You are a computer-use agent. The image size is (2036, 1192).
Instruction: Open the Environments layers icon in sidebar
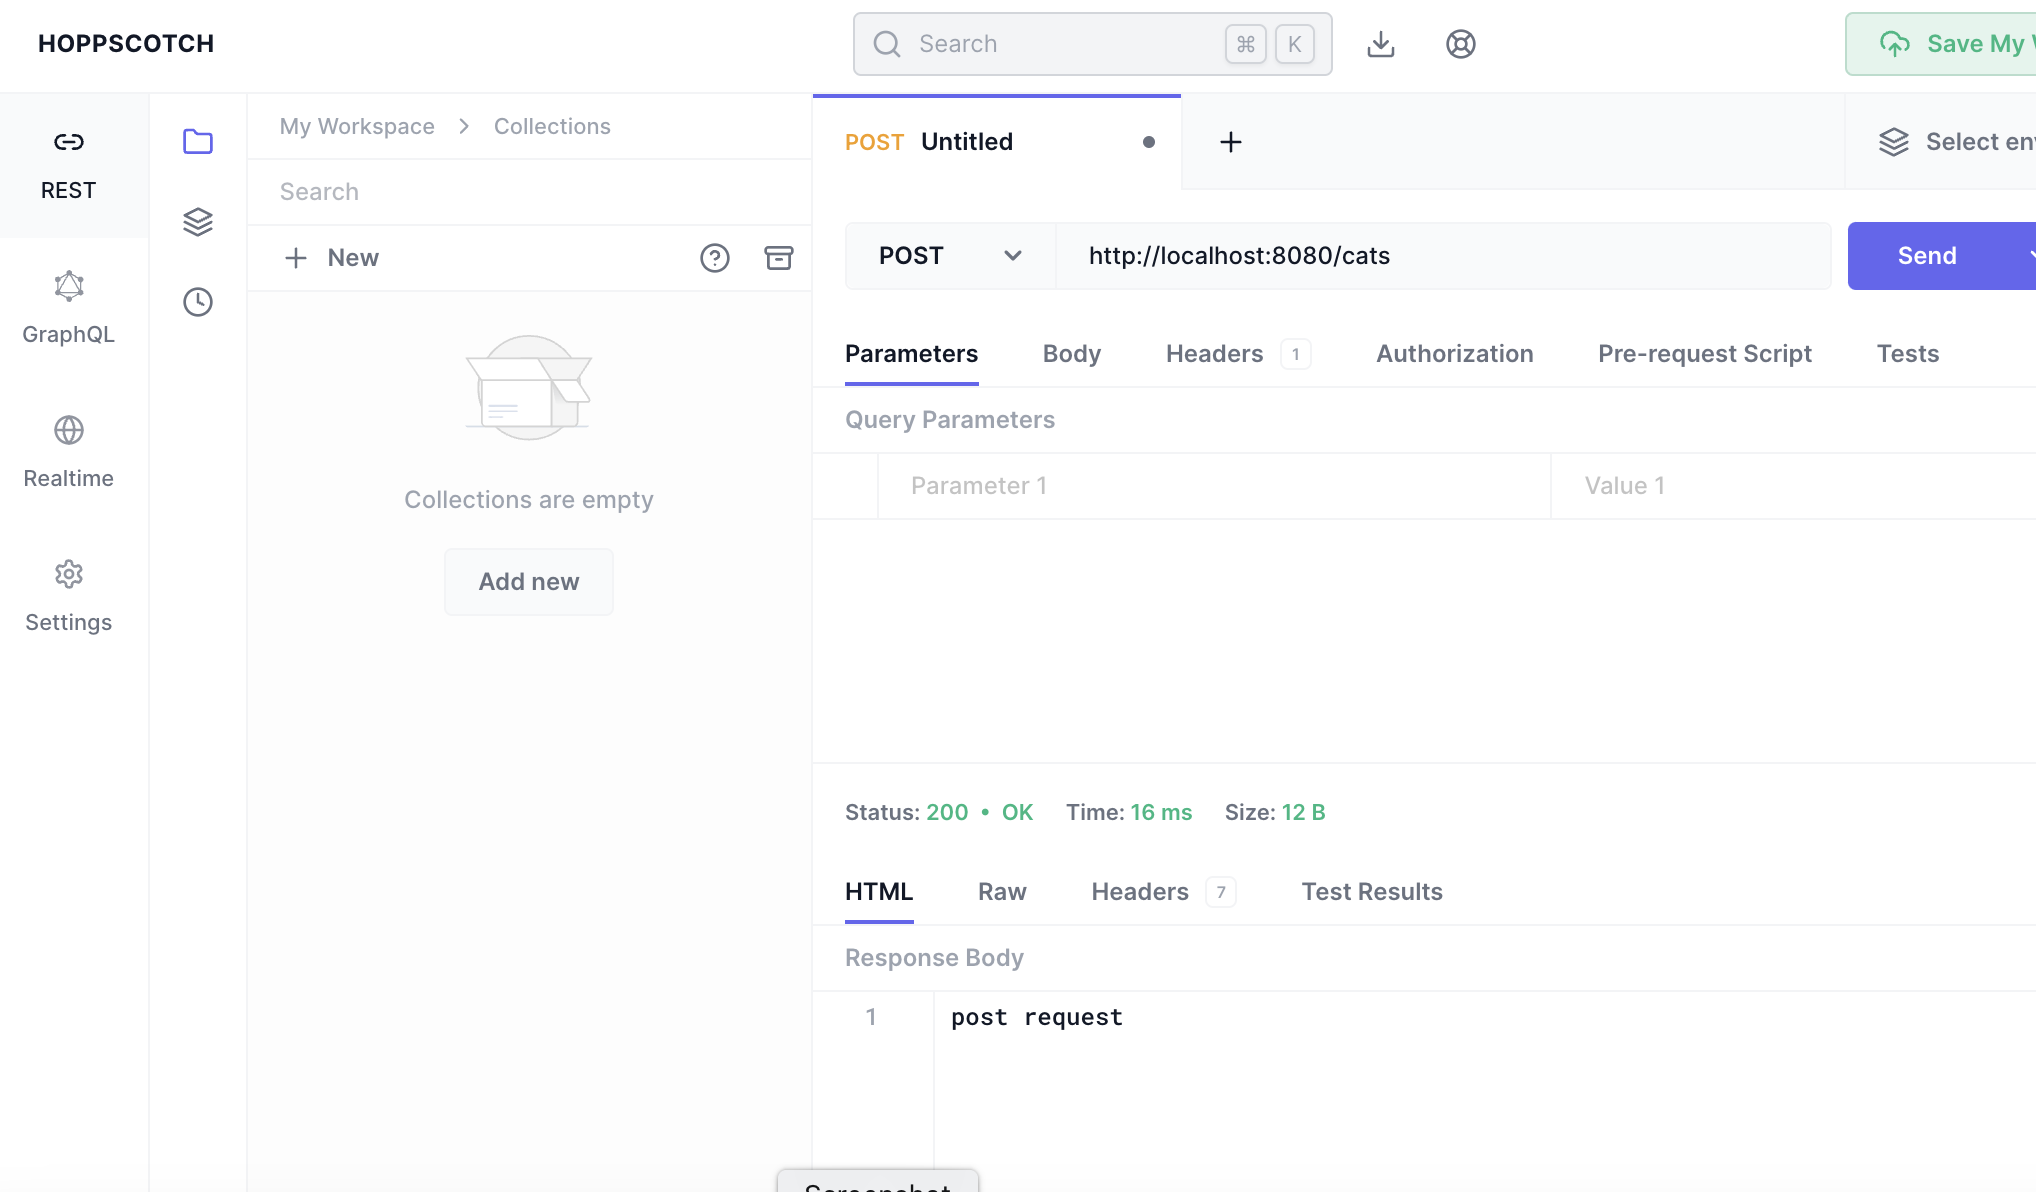198,221
